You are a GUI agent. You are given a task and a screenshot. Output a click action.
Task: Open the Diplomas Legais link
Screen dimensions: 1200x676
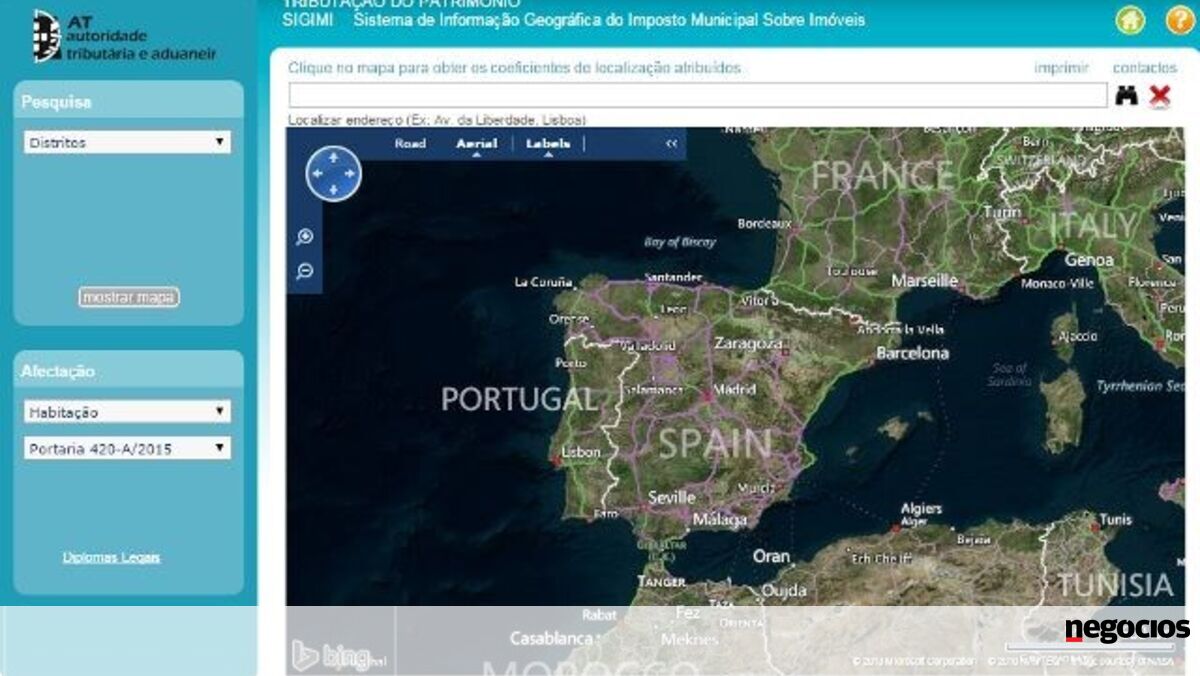tap(111, 557)
